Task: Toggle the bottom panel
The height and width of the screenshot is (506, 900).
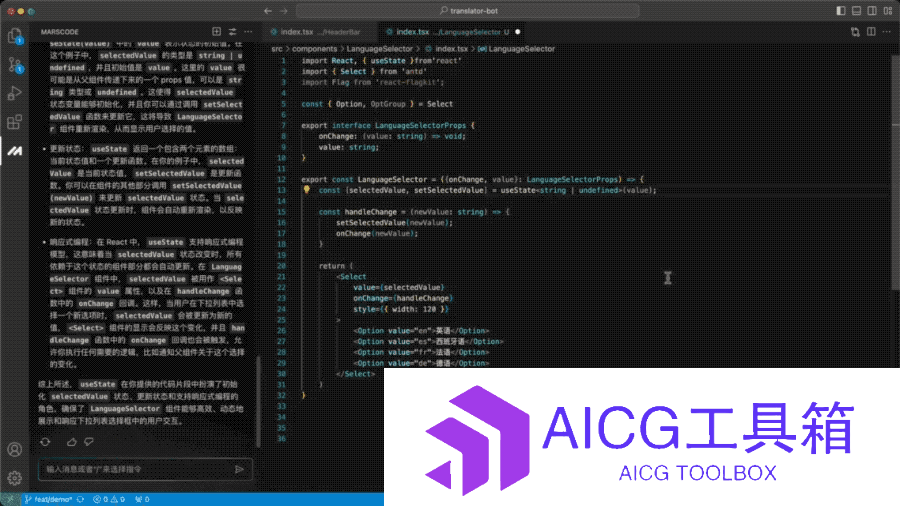Action: point(856,11)
